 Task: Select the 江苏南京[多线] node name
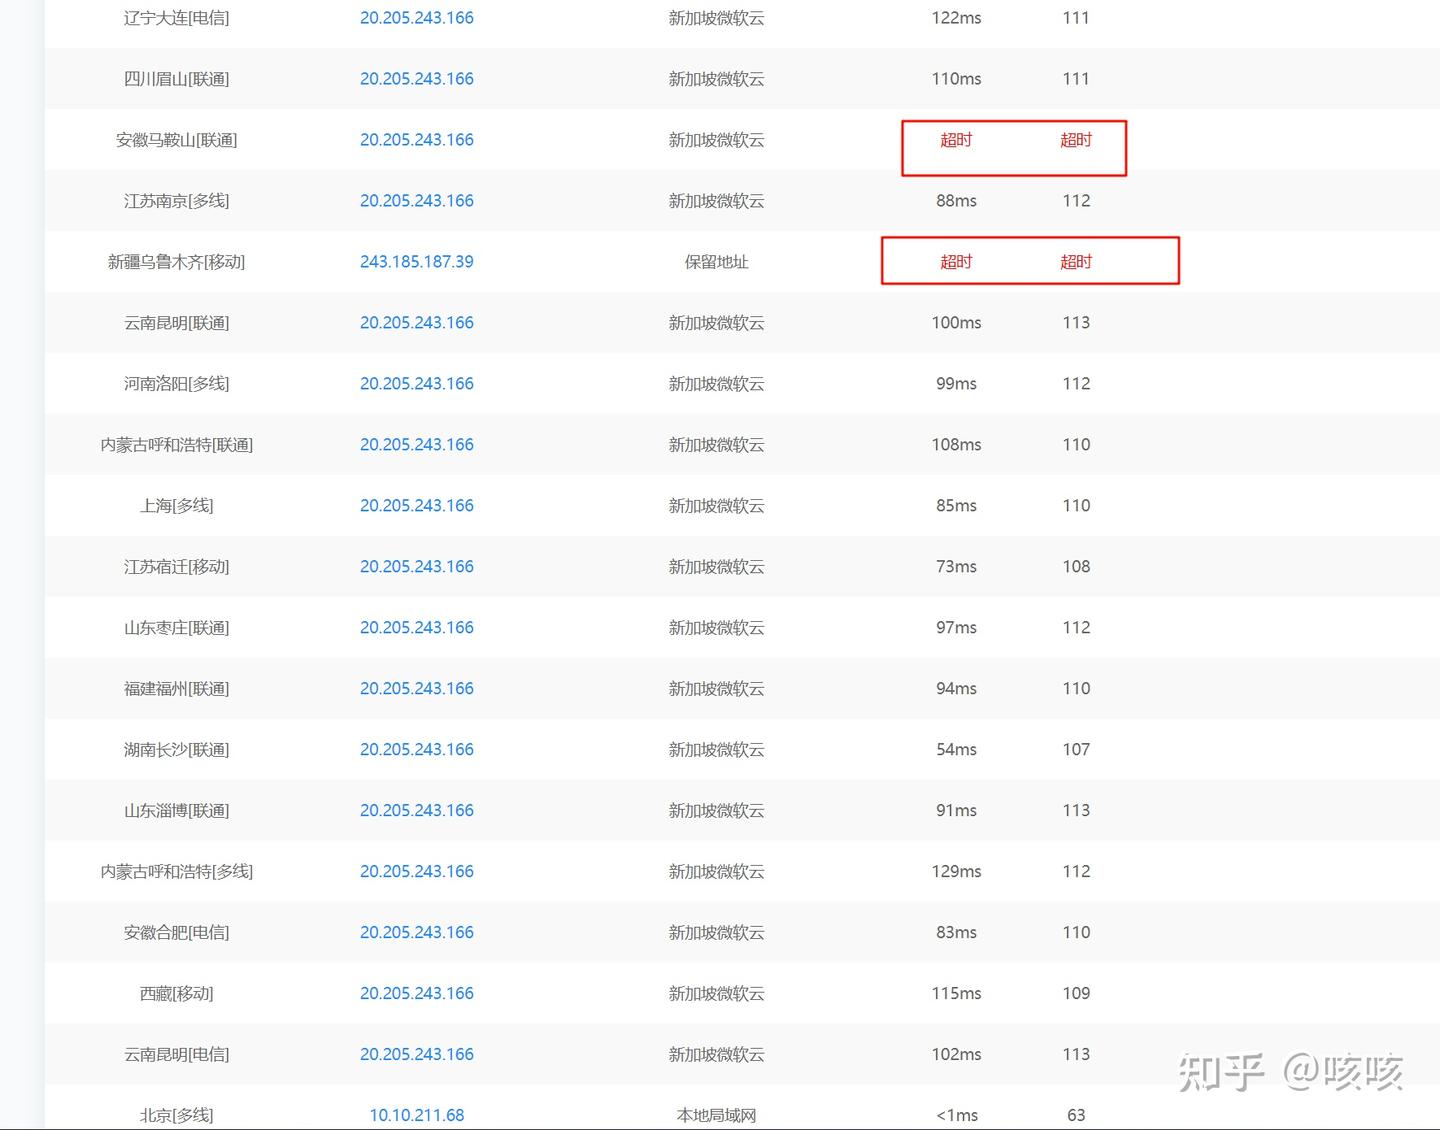177,201
